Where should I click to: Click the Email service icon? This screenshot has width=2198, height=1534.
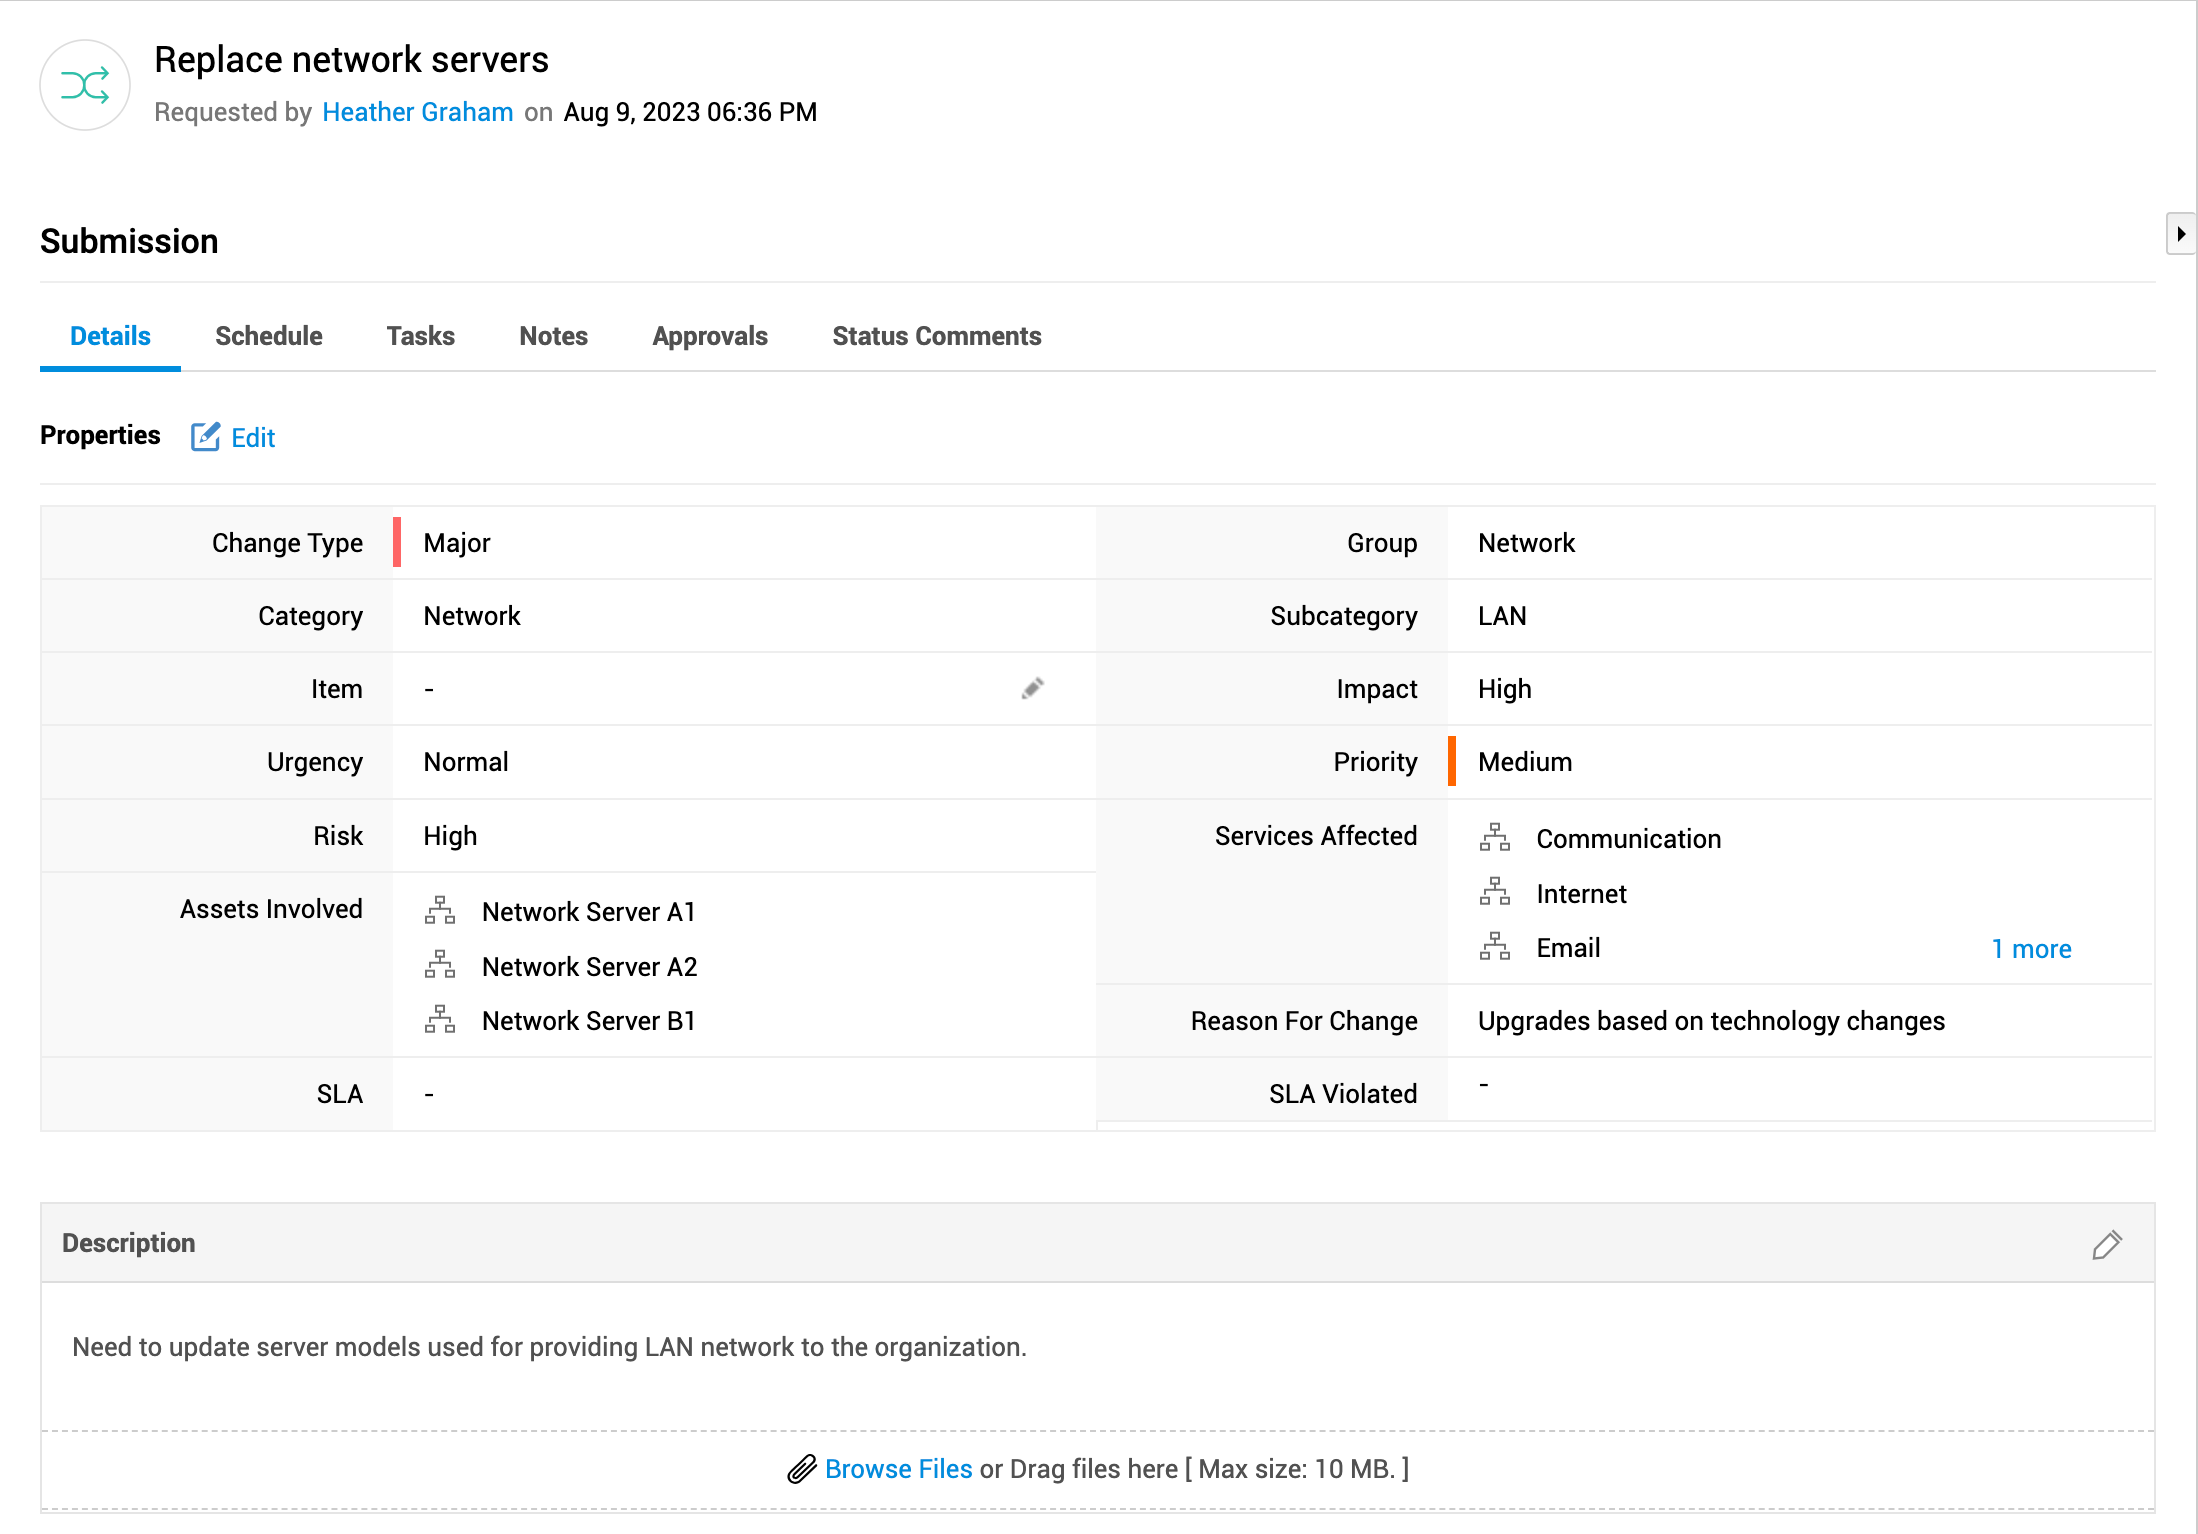coord(1495,947)
